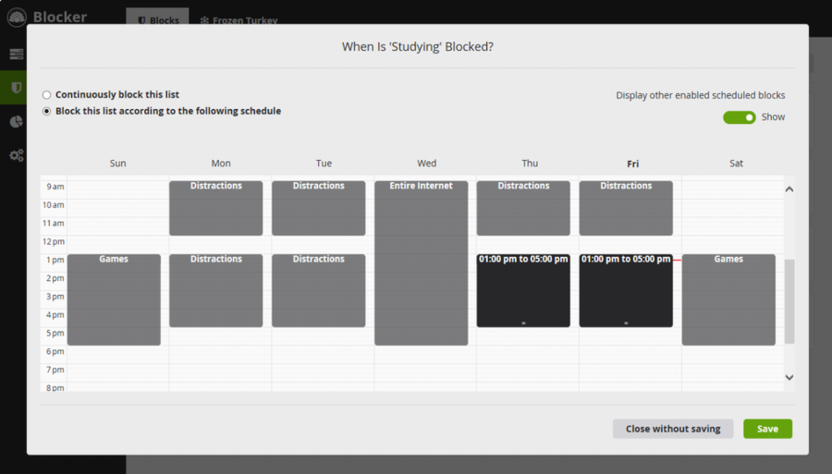Click the Saturday Games block
Screen dimensions: 832x474
coord(729,299)
